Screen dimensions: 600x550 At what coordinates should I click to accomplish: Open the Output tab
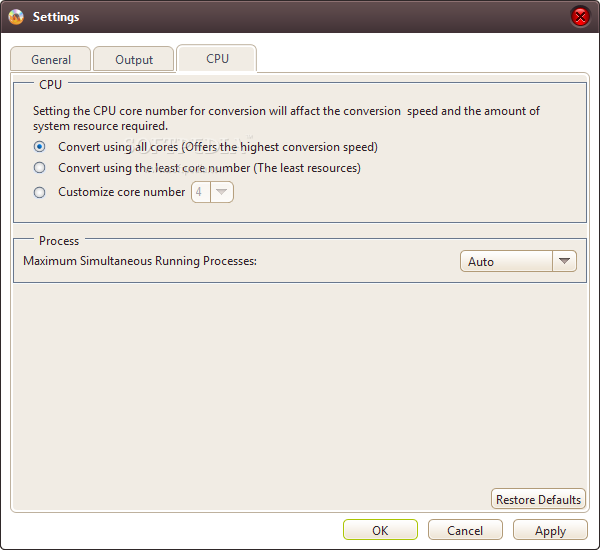[x=134, y=60]
